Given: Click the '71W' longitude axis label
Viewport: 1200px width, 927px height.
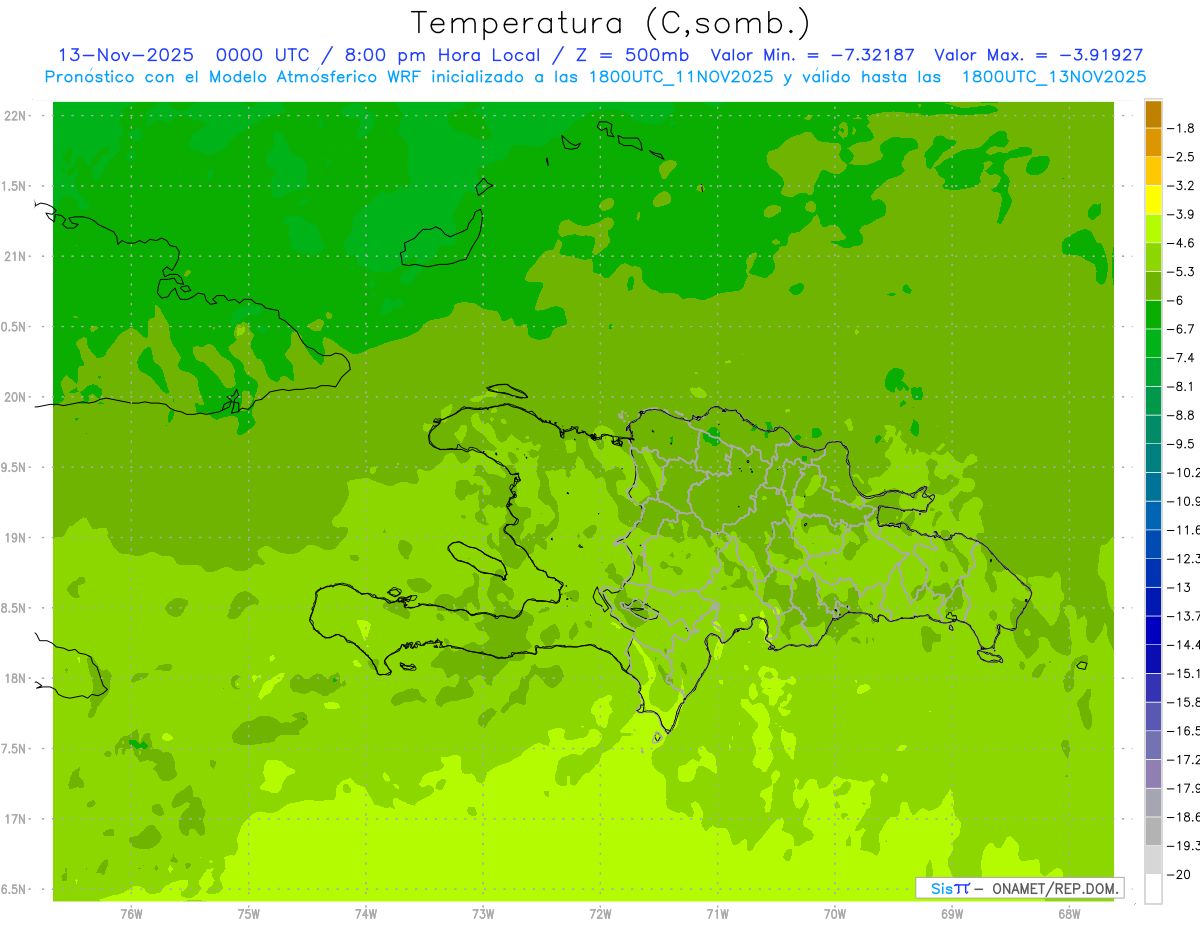Looking at the screenshot, I should [717, 914].
